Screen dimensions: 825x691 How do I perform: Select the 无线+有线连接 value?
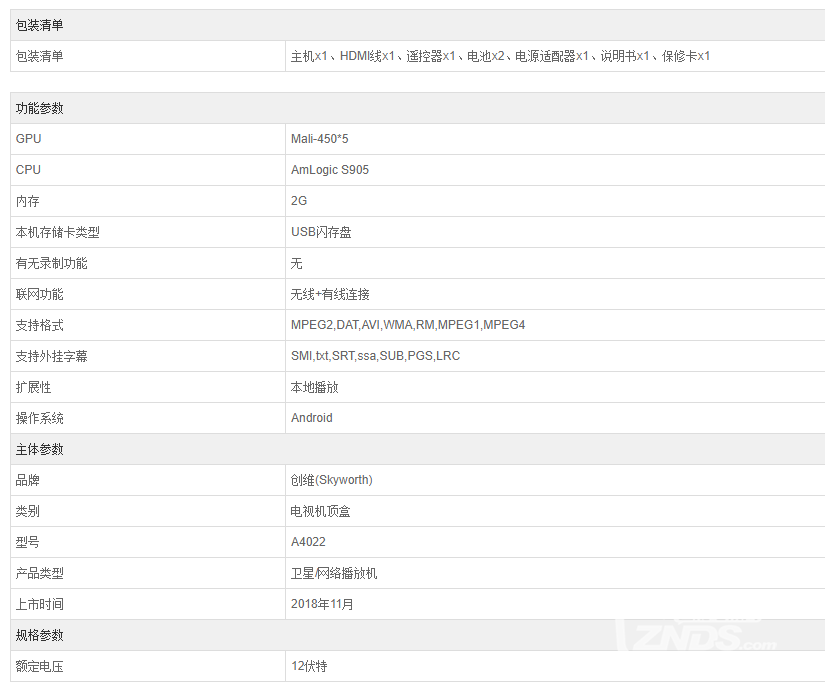click(x=330, y=294)
